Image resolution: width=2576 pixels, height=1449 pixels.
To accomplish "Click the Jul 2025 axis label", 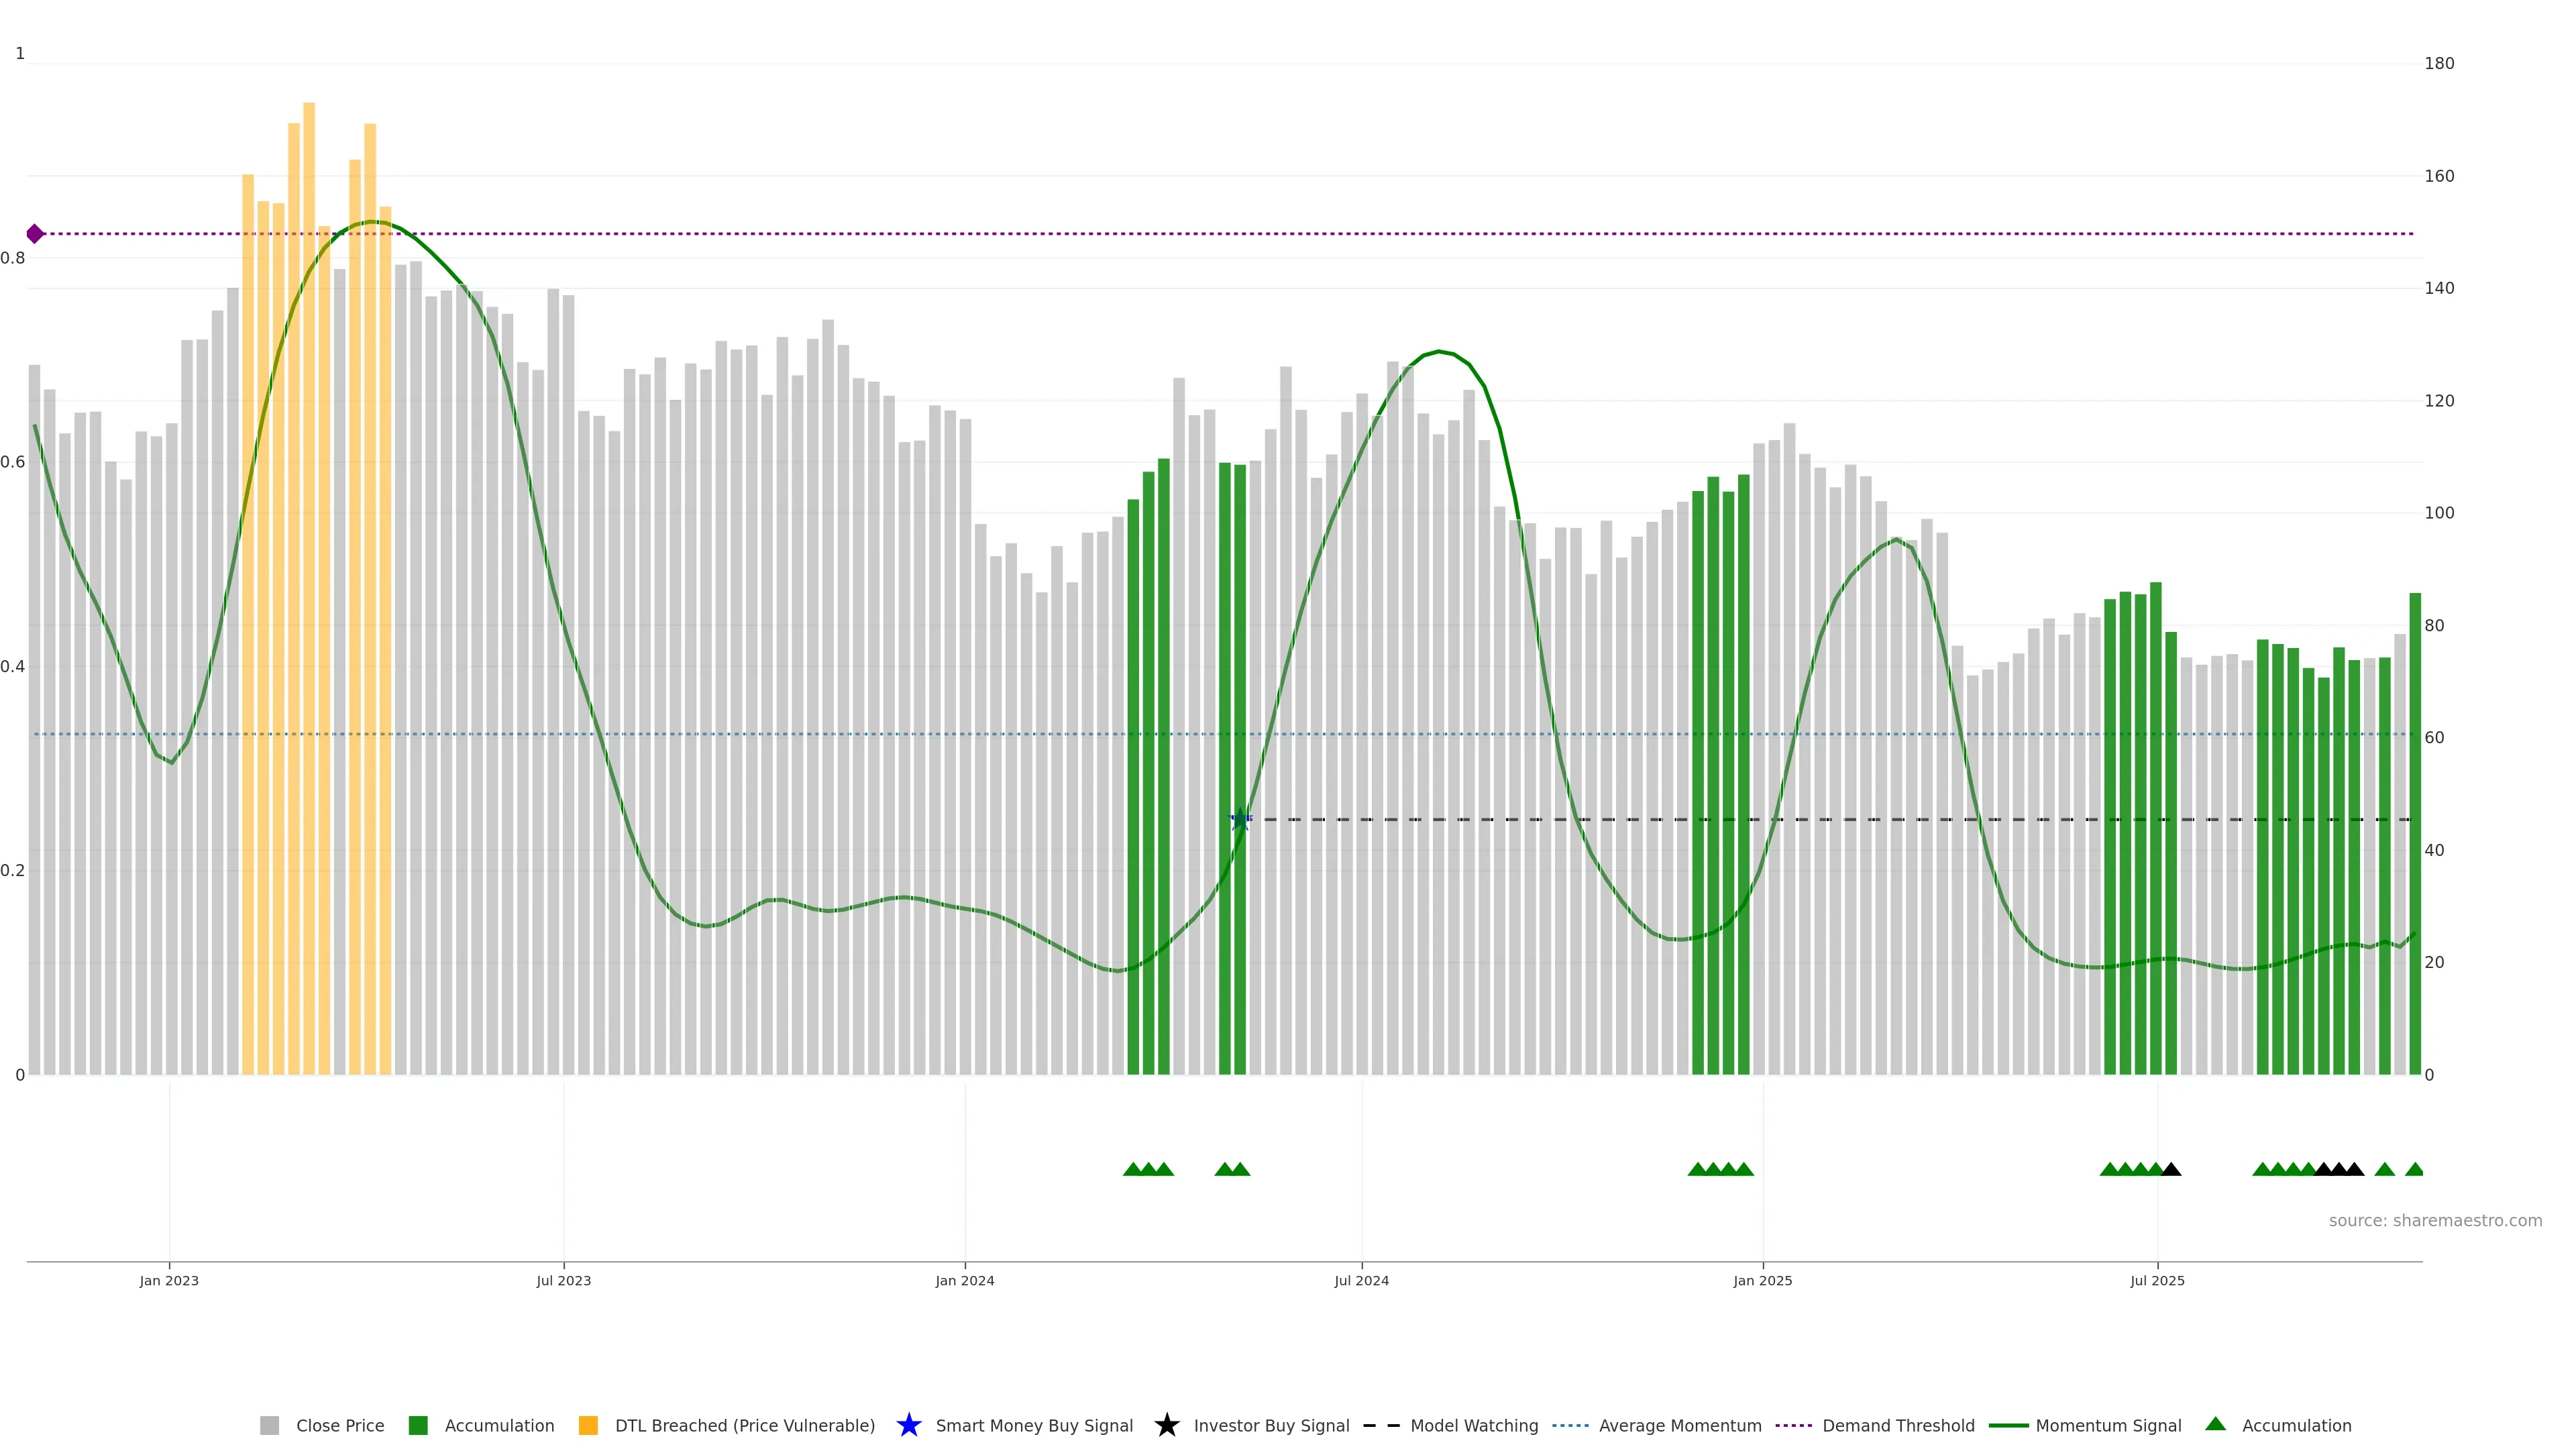I will click(x=2157, y=1280).
